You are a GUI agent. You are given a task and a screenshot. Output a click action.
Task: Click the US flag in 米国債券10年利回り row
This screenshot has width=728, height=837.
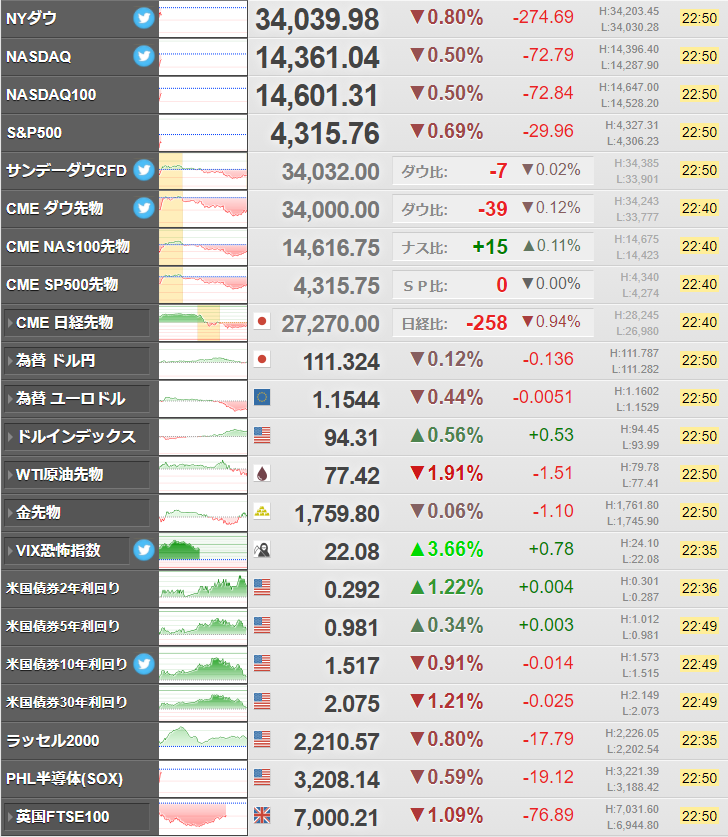[262, 663]
